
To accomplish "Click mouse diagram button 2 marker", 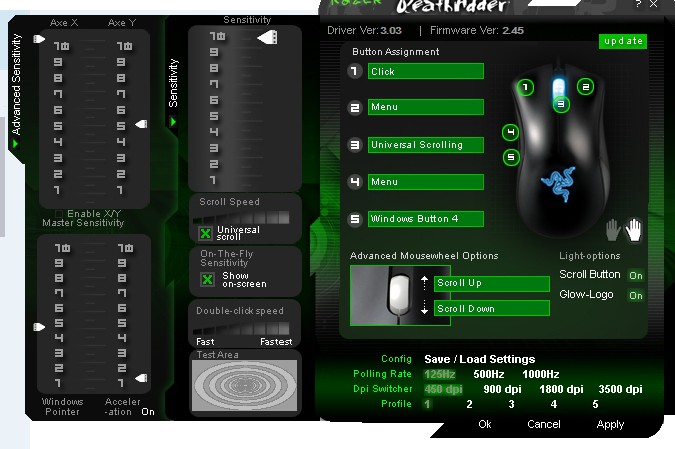I will click(x=585, y=87).
